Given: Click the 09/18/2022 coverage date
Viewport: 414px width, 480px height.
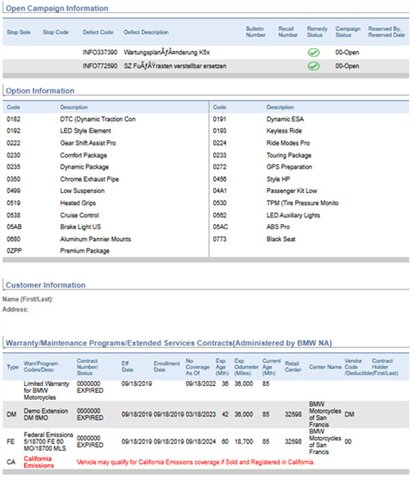Looking at the screenshot, I should pos(201,384).
